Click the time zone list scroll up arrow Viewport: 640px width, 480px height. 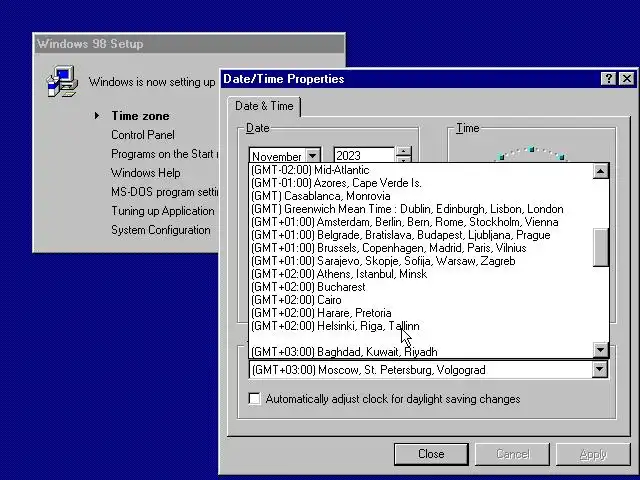click(600, 171)
